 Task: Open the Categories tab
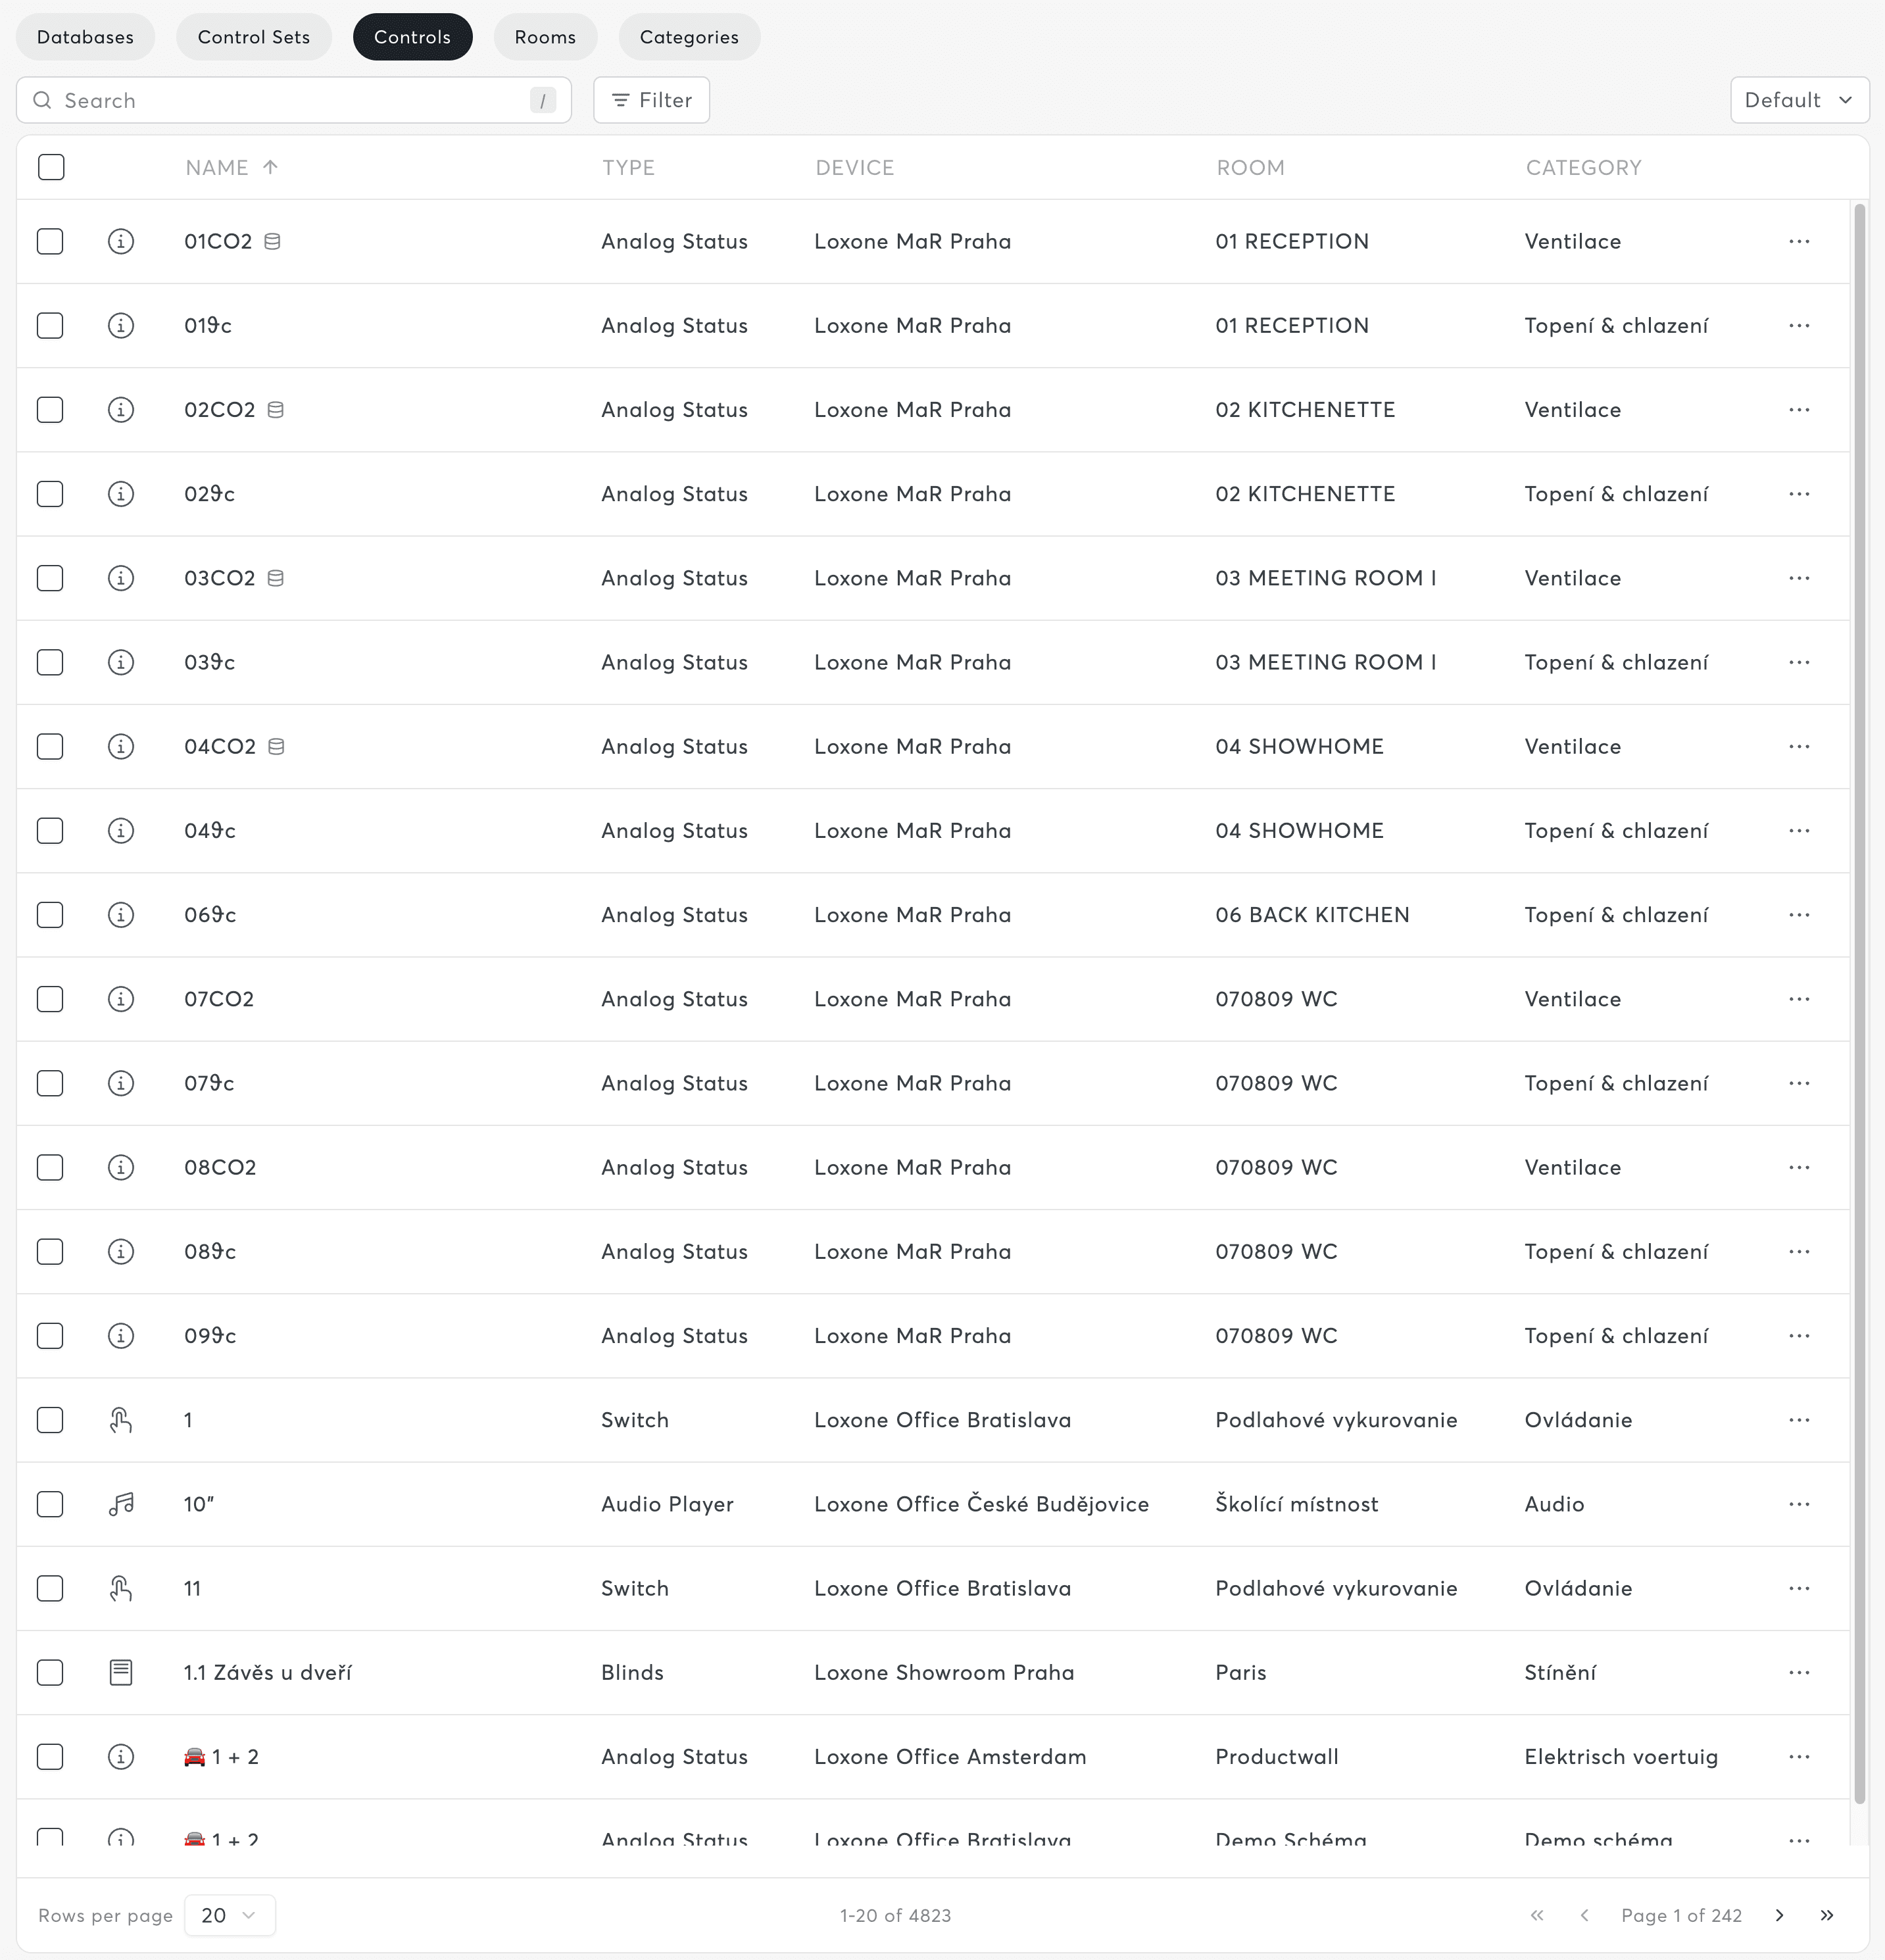tap(689, 37)
